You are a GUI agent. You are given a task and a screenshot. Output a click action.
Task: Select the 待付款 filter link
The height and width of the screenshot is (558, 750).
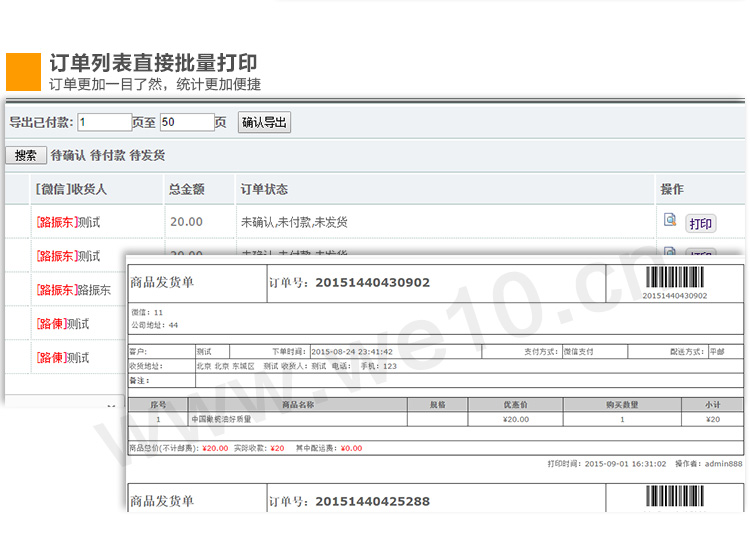(x=107, y=155)
